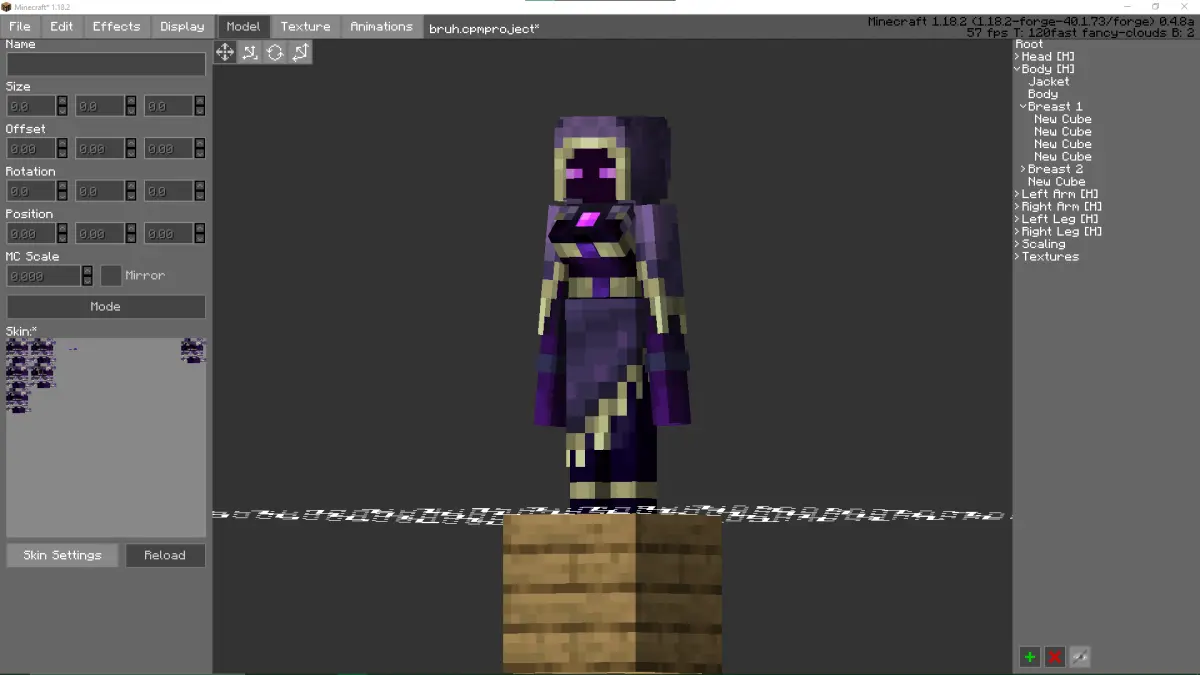The height and width of the screenshot is (675, 1200).
Task: Expand the Textures tree node
Action: [1017, 257]
